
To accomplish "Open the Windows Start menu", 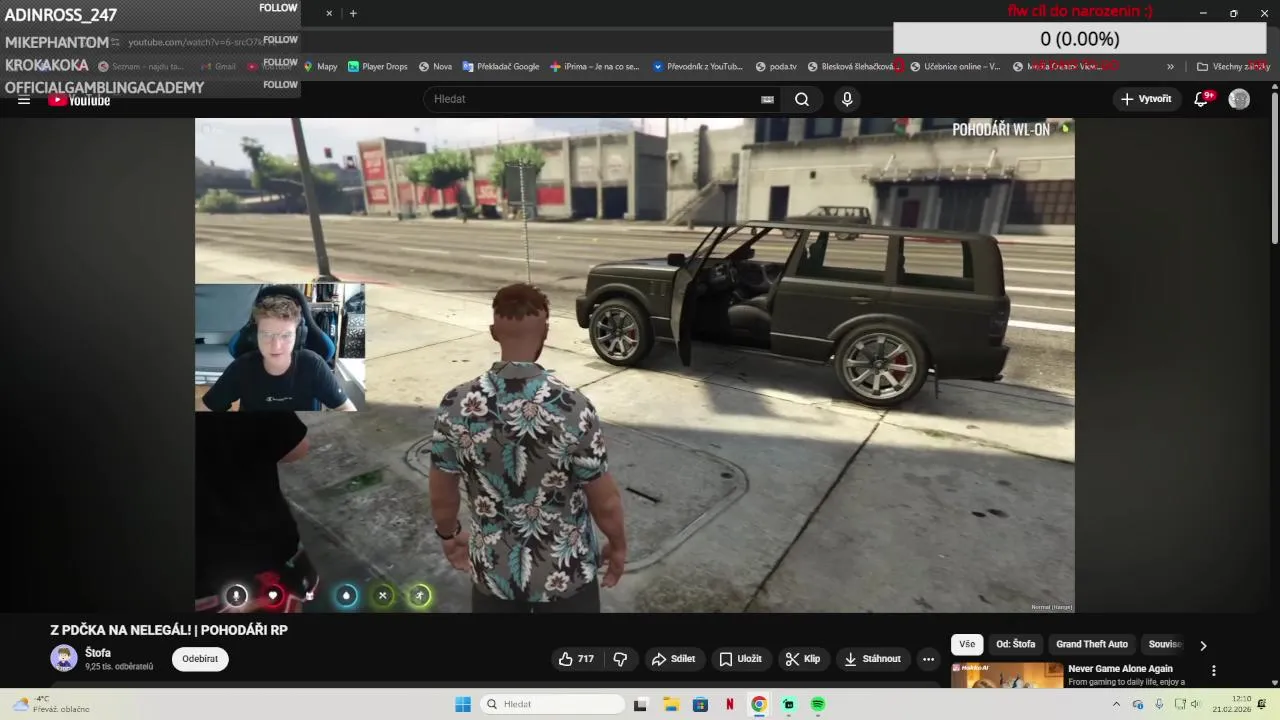I will (x=463, y=704).
